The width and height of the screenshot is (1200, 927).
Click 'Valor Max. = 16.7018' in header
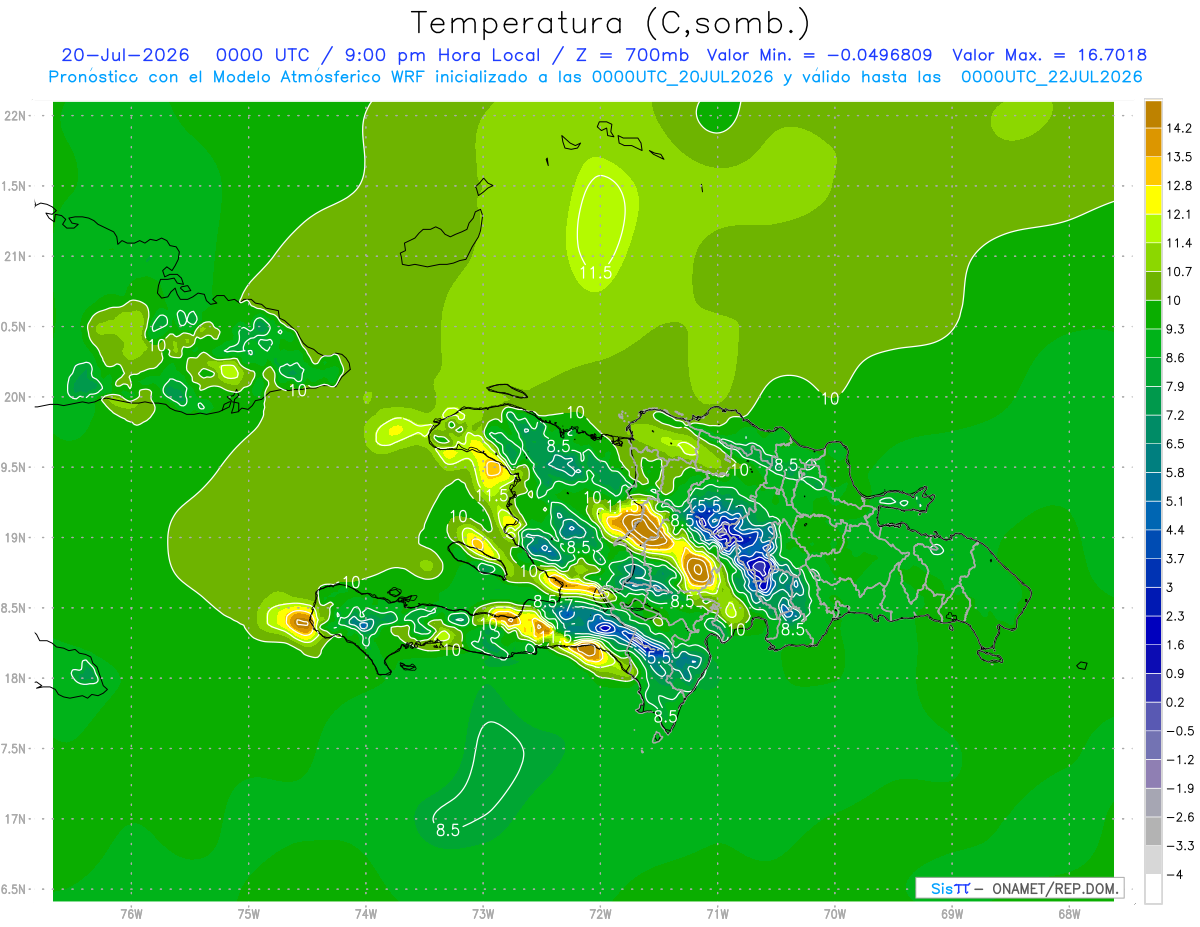pyautogui.click(x=1049, y=55)
